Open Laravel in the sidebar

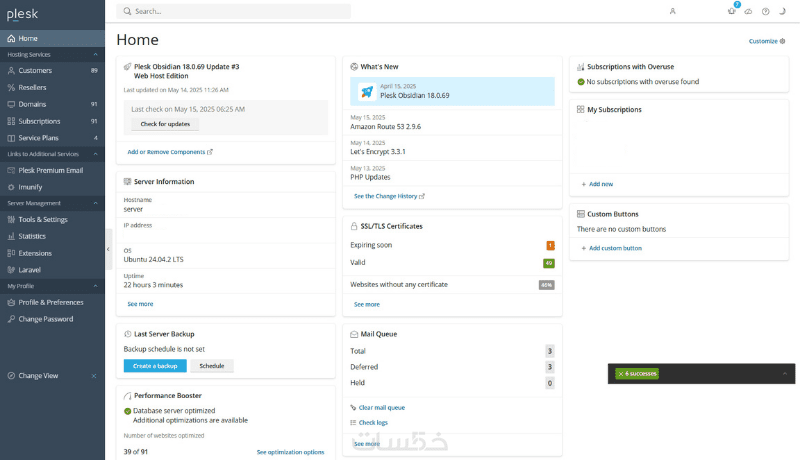(53, 270)
